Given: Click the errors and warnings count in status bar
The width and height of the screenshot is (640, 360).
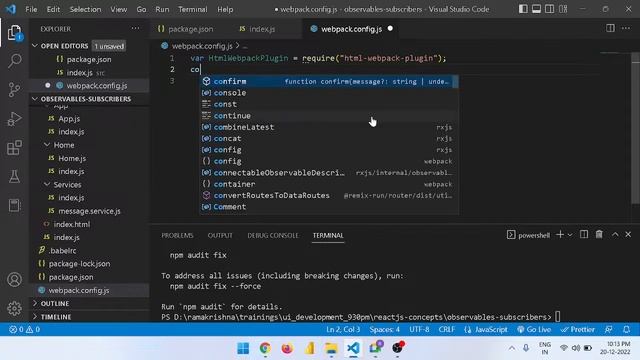Looking at the screenshot, I should tap(24, 329).
